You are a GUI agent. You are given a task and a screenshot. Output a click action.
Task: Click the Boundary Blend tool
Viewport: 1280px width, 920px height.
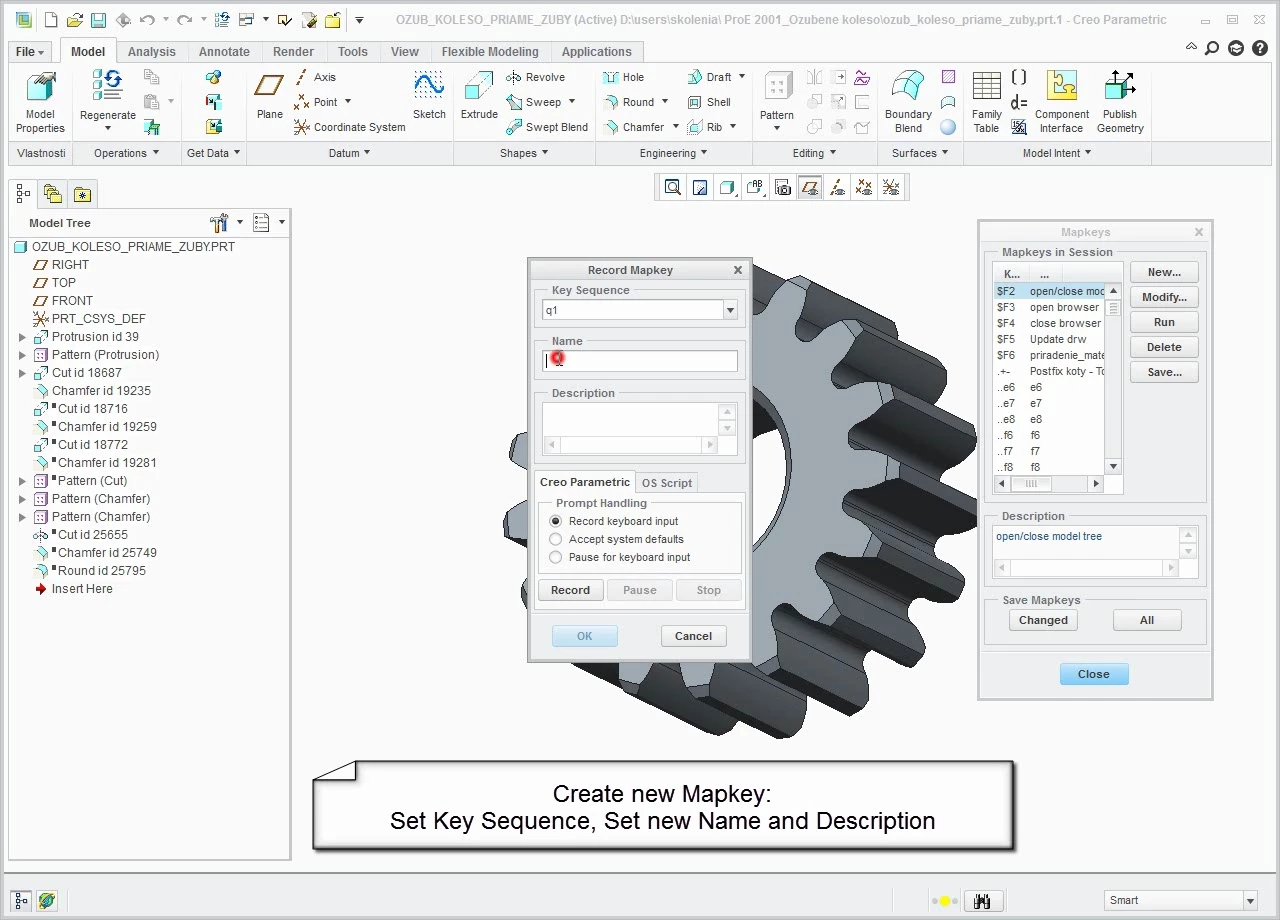coord(908,102)
